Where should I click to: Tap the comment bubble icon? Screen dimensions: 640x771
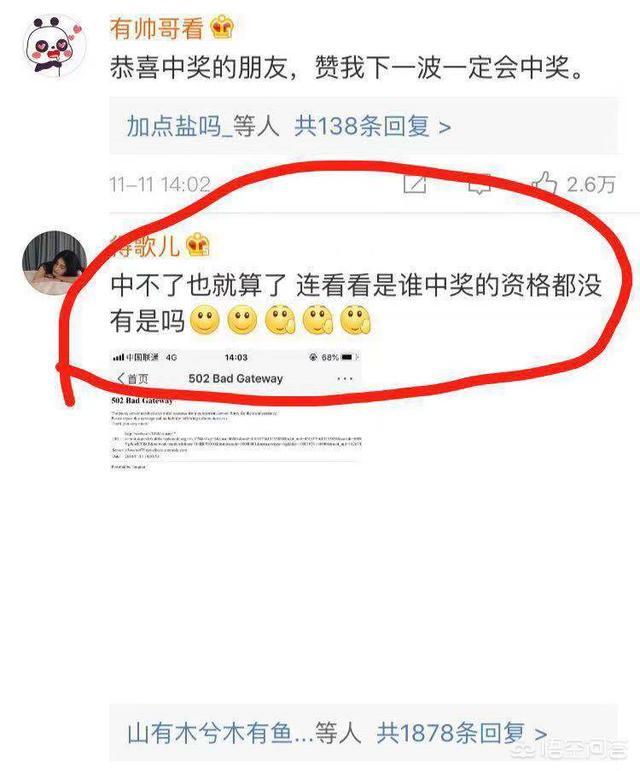tap(478, 185)
